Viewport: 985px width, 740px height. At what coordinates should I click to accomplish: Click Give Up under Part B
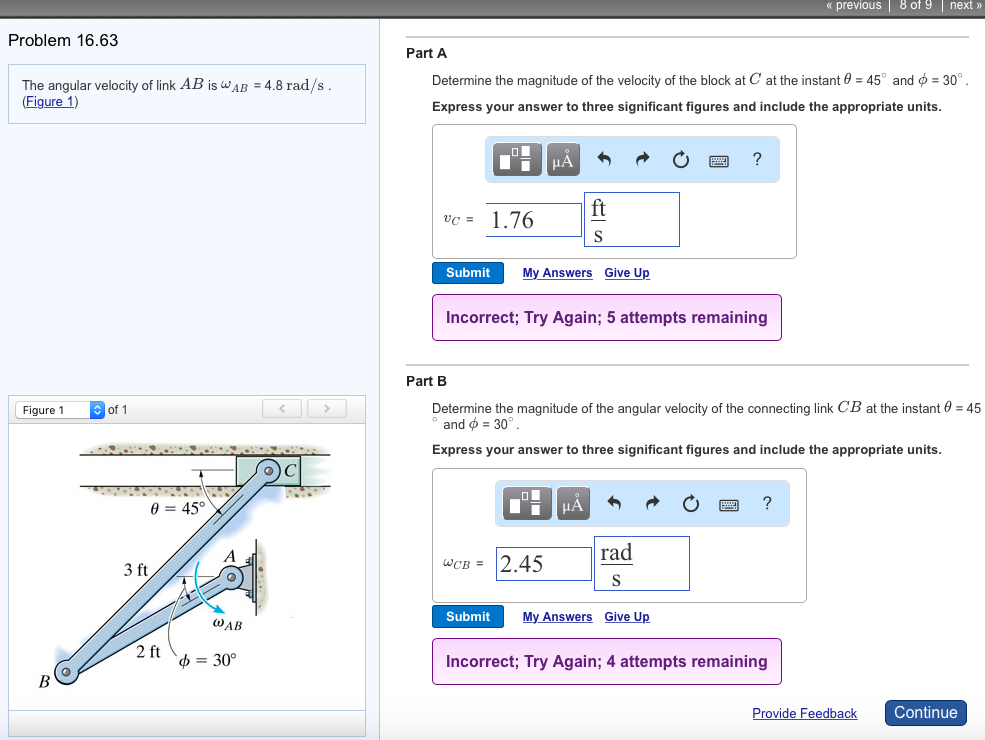coord(626,616)
